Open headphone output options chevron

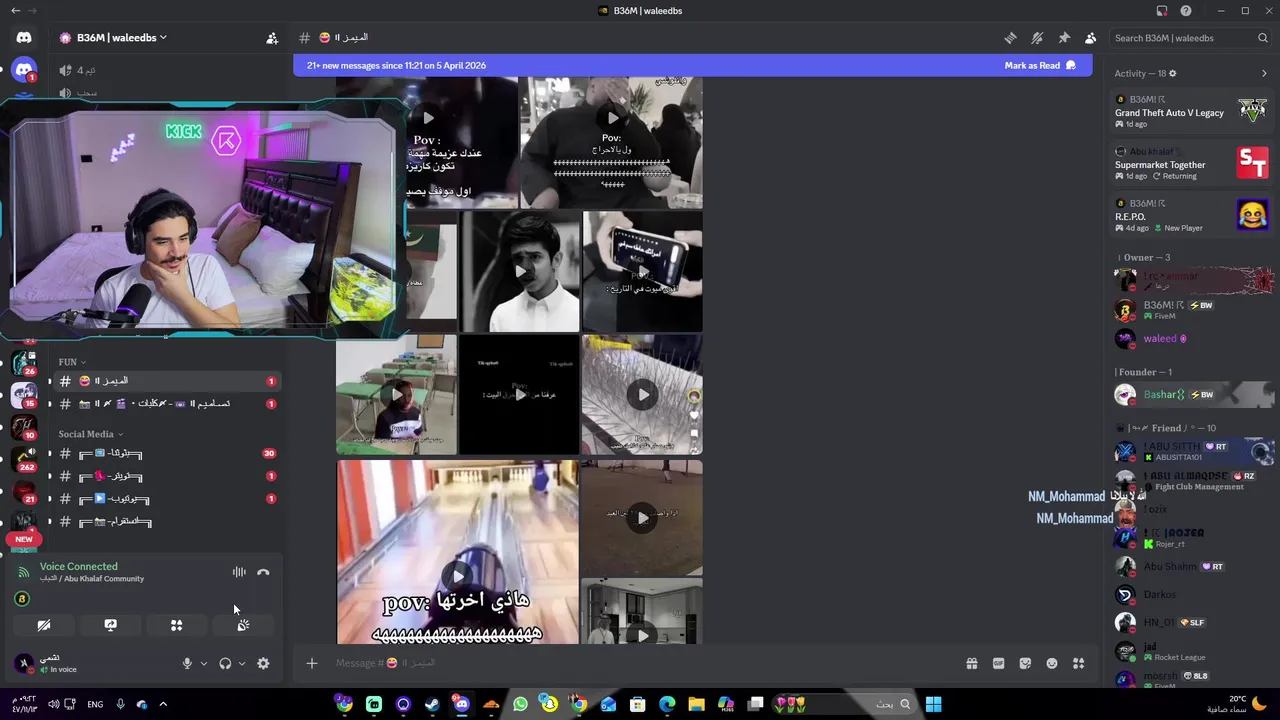click(242, 663)
